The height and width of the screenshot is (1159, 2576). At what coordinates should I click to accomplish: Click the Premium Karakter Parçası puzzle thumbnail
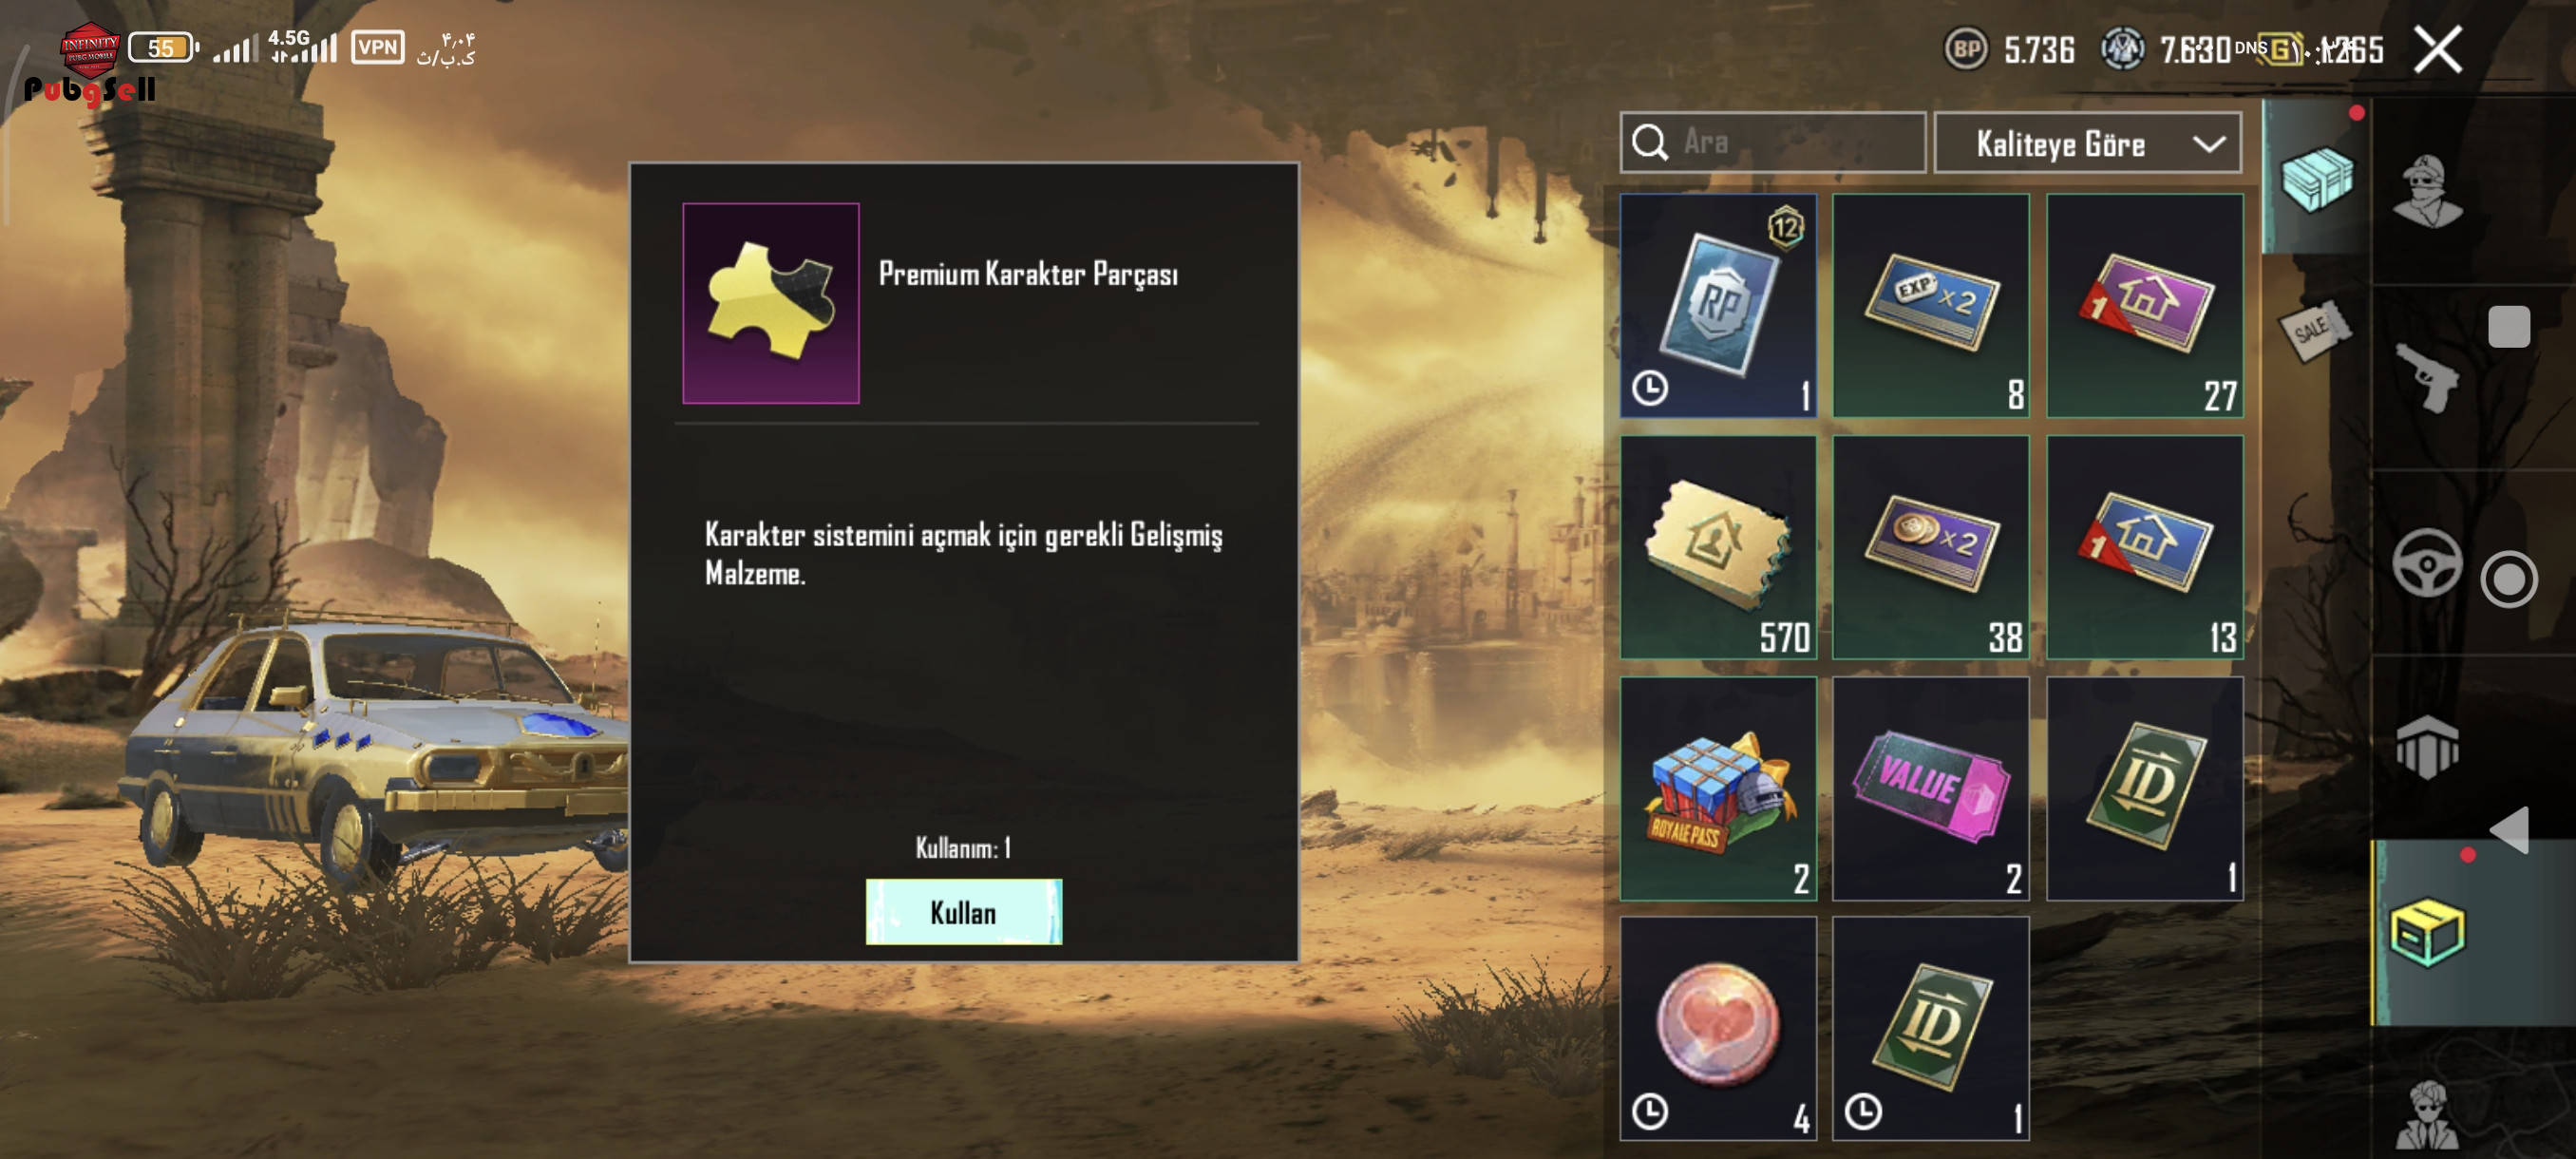coord(770,303)
